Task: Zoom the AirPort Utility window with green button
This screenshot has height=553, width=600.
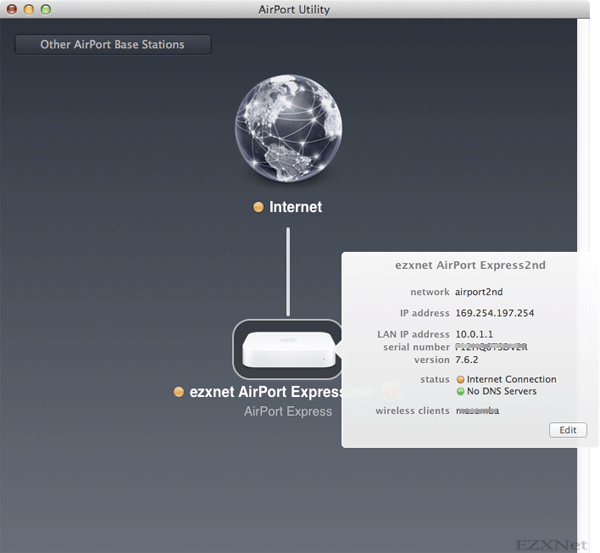Action: [46, 9]
